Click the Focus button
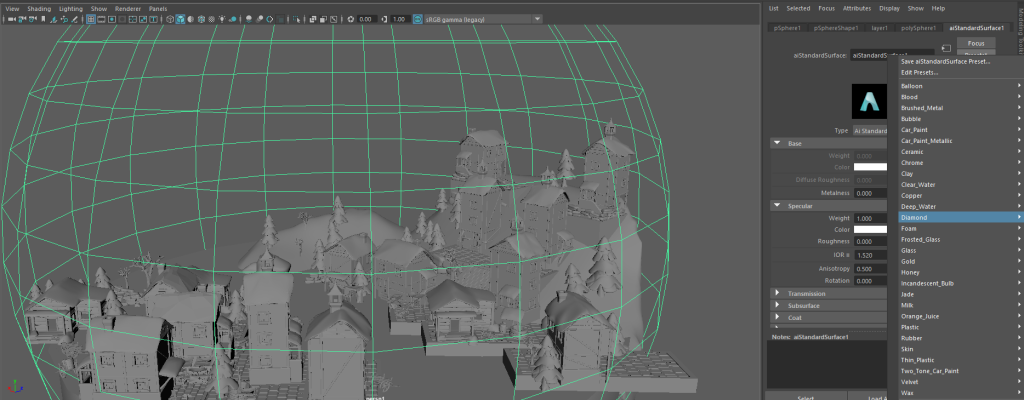This screenshot has width=1024, height=400. pyautogui.click(x=976, y=43)
